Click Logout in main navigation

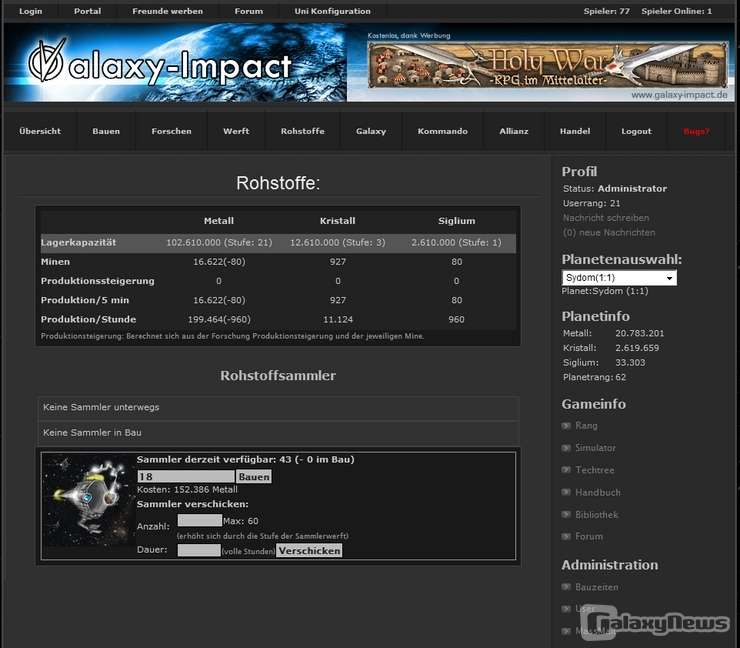(636, 131)
